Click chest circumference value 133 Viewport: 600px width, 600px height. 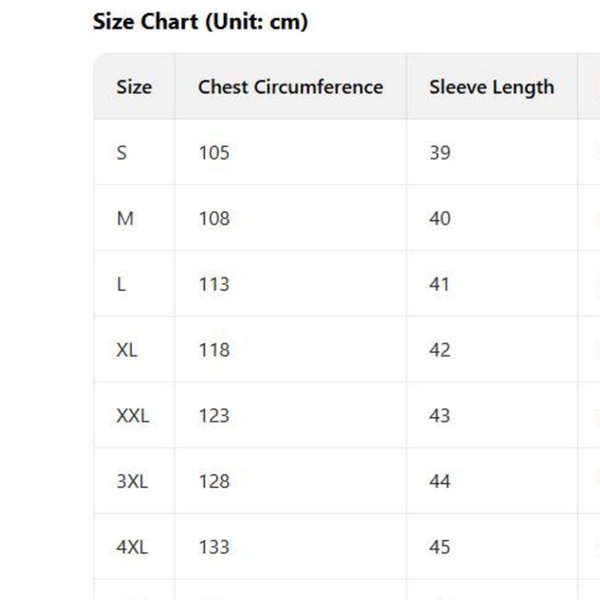point(214,547)
